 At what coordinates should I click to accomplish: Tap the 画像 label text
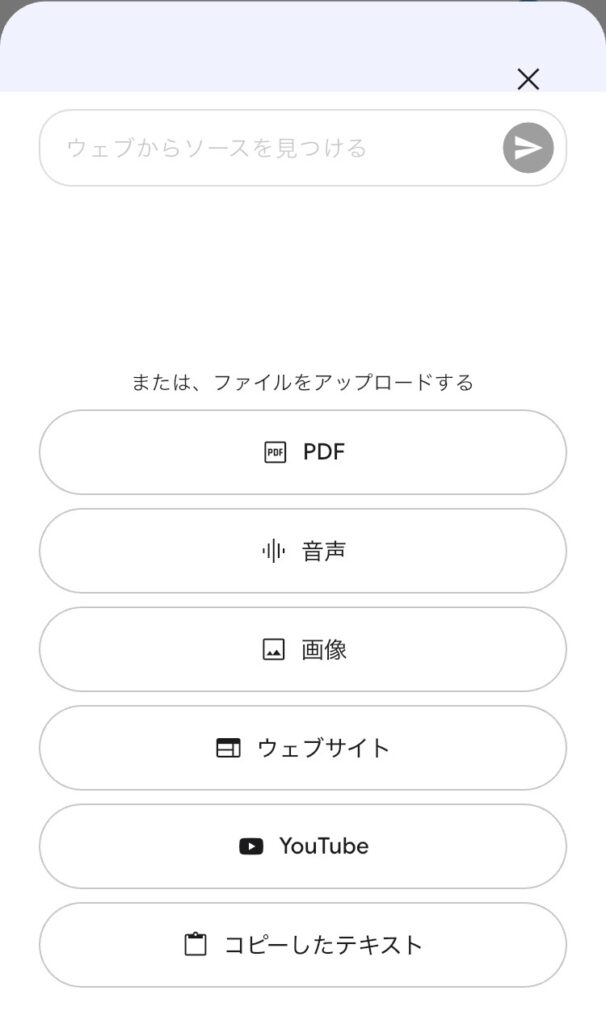(x=324, y=650)
